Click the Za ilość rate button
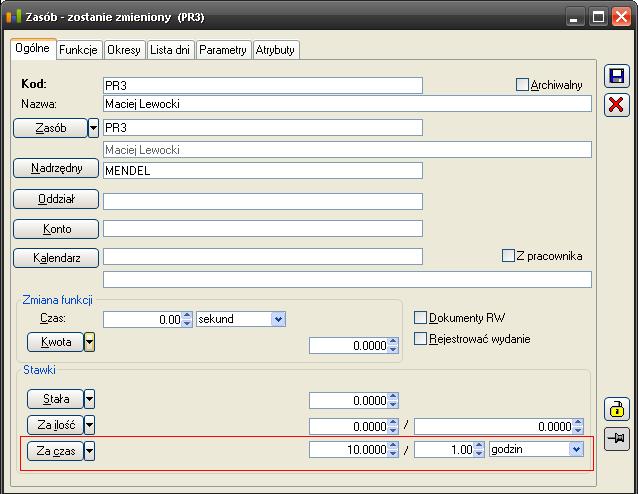The width and height of the screenshot is (638, 494). (55, 425)
